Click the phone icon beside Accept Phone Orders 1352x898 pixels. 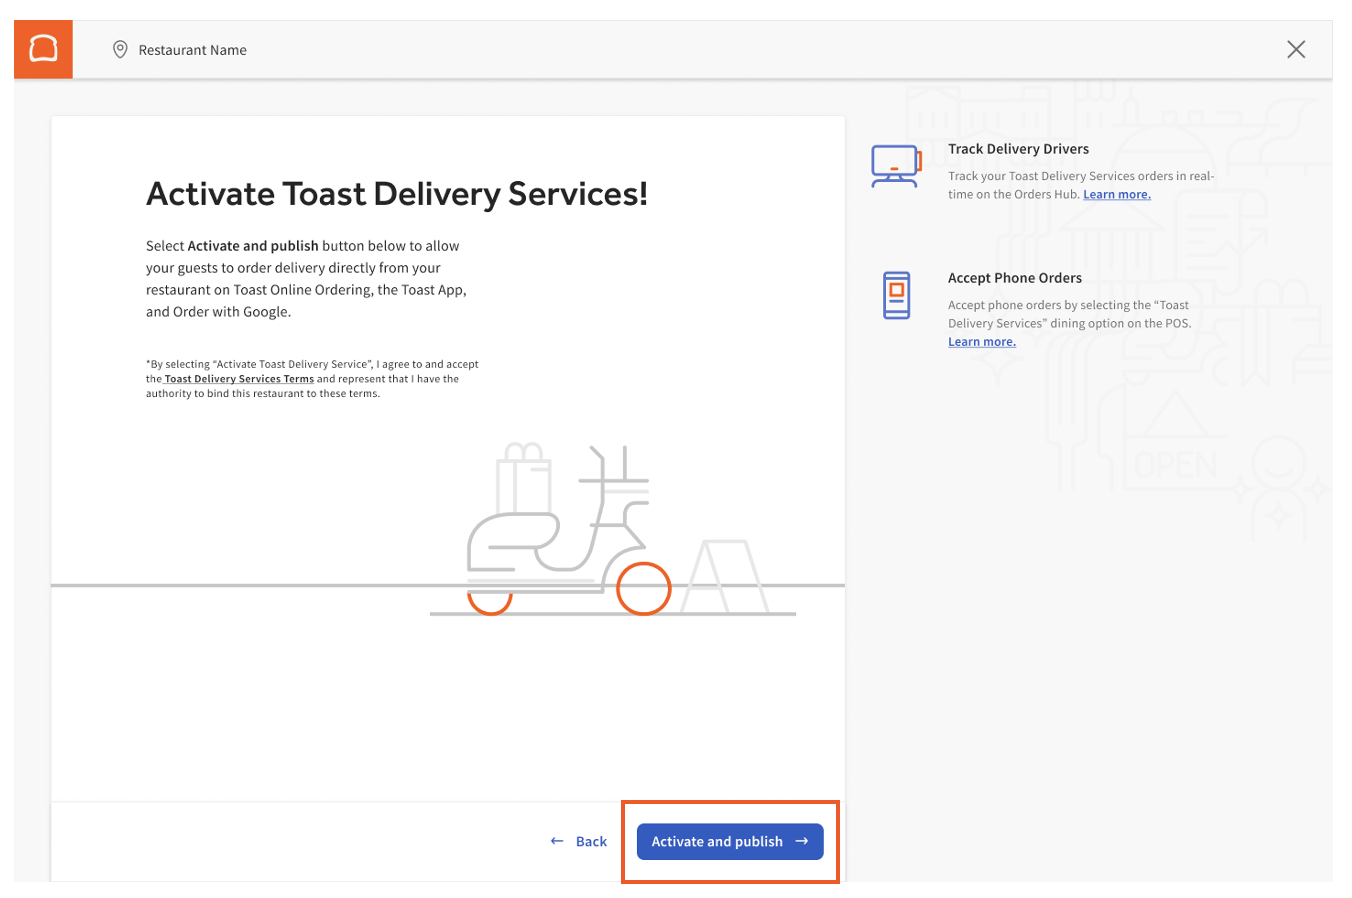(896, 295)
